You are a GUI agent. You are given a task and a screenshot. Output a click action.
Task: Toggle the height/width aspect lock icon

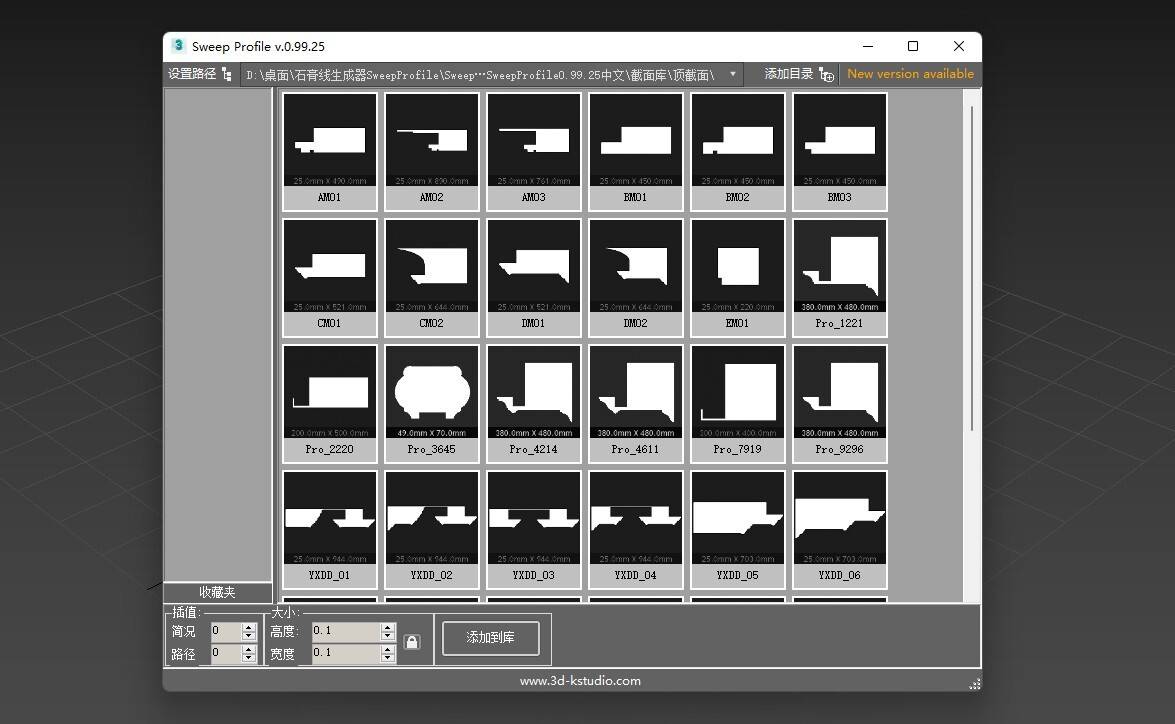pos(412,642)
